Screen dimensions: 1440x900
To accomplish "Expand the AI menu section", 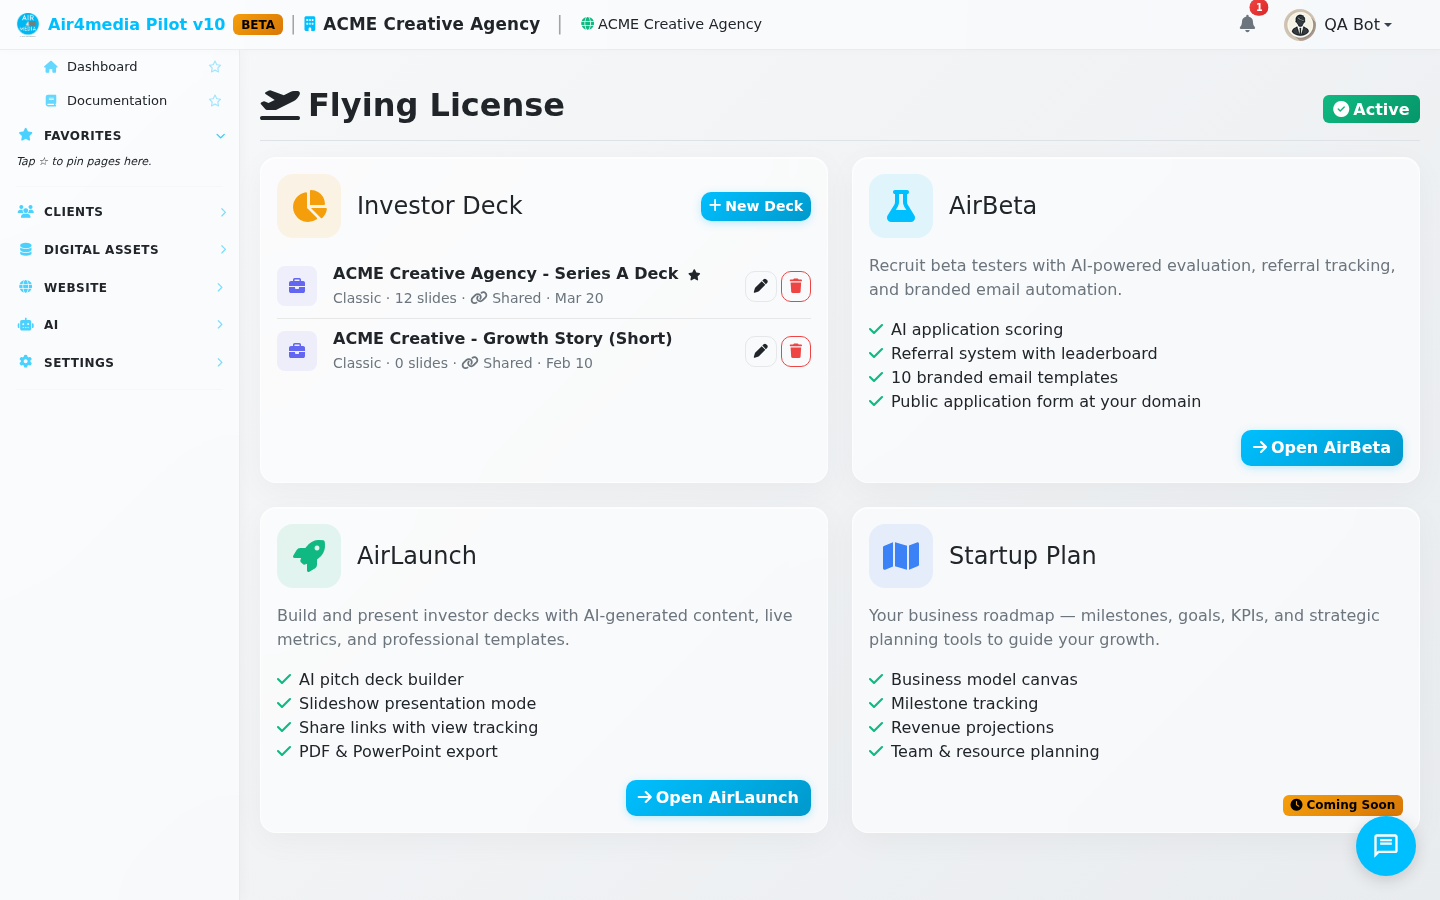I will [121, 325].
